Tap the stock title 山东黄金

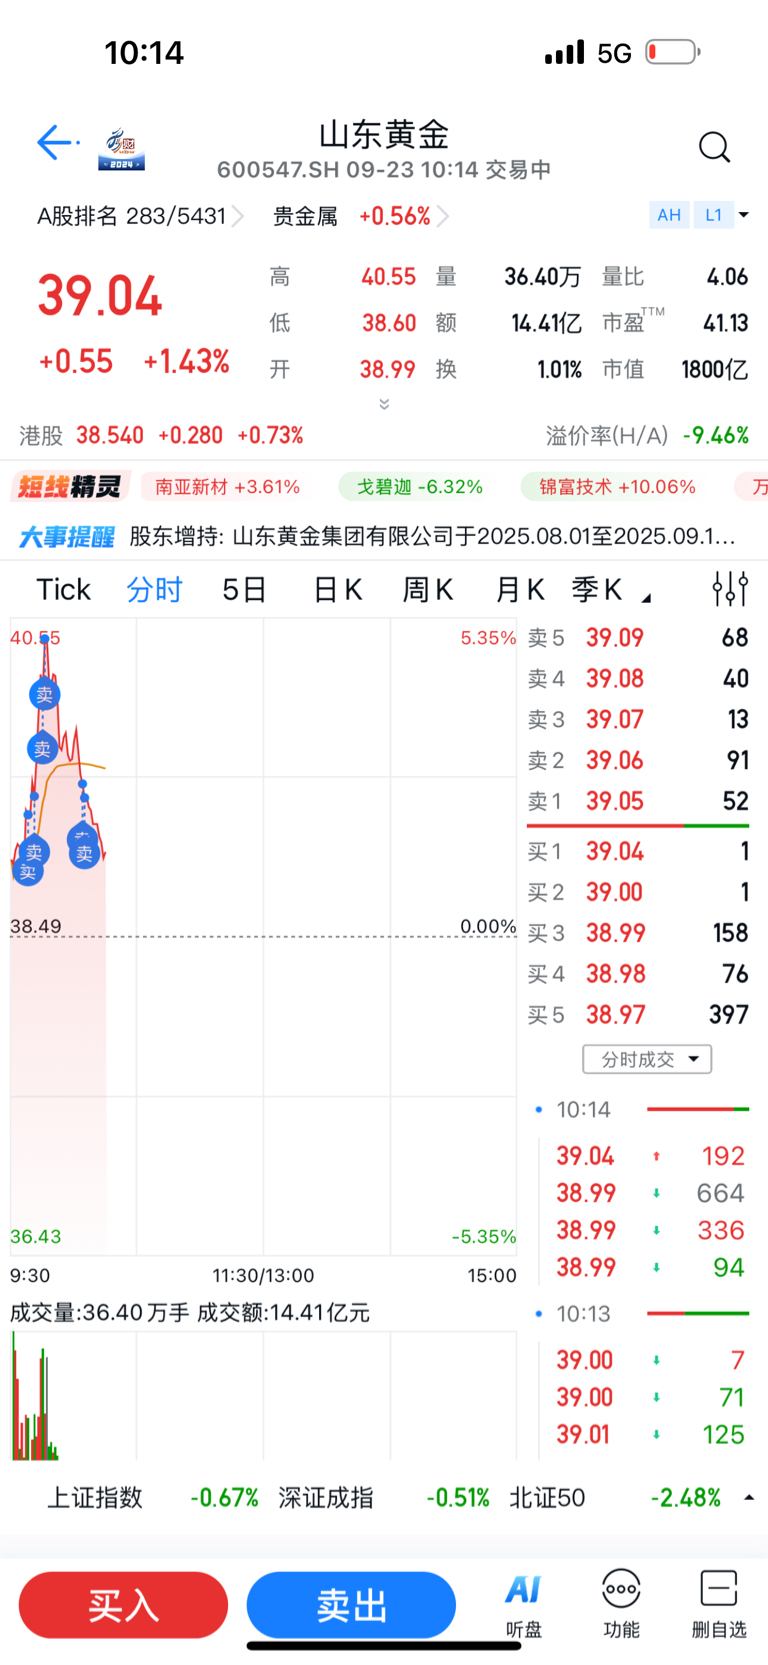pyautogui.click(x=384, y=134)
